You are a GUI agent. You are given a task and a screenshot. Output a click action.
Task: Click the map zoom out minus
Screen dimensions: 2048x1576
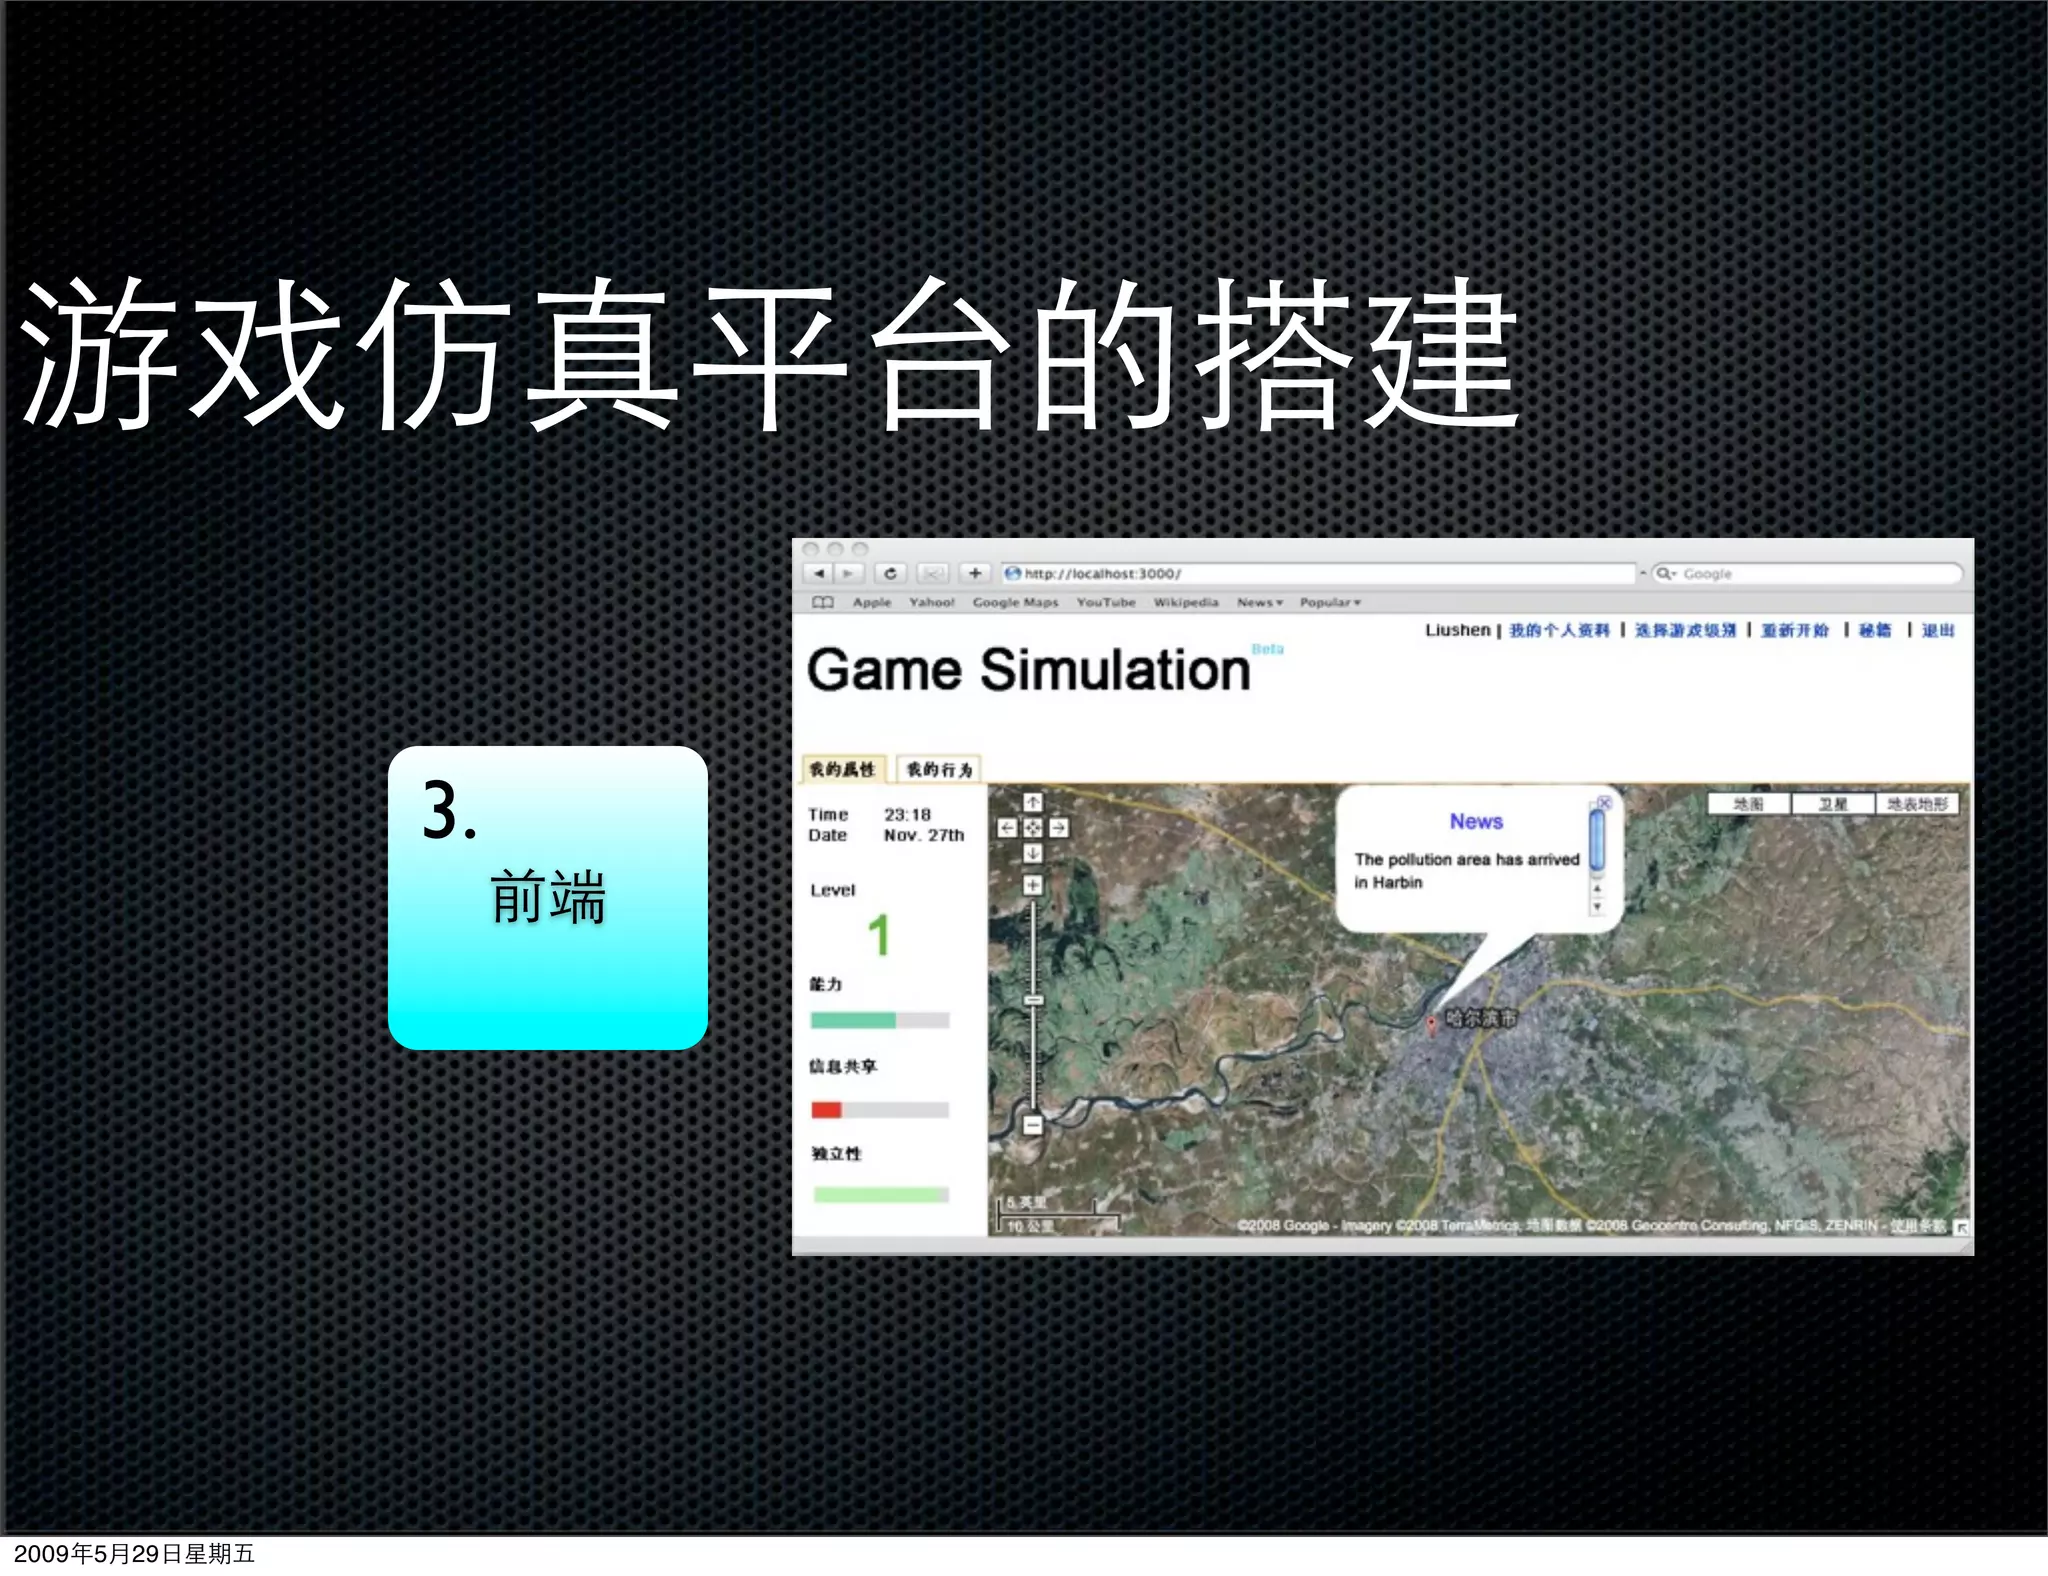tap(1033, 1125)
